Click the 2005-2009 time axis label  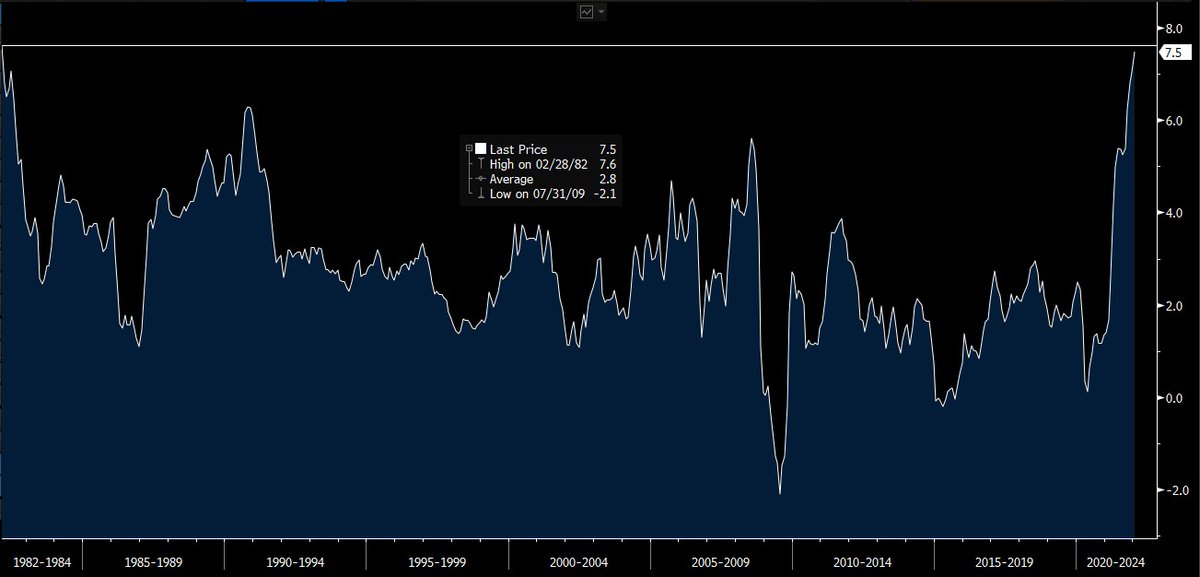point(721,564)
